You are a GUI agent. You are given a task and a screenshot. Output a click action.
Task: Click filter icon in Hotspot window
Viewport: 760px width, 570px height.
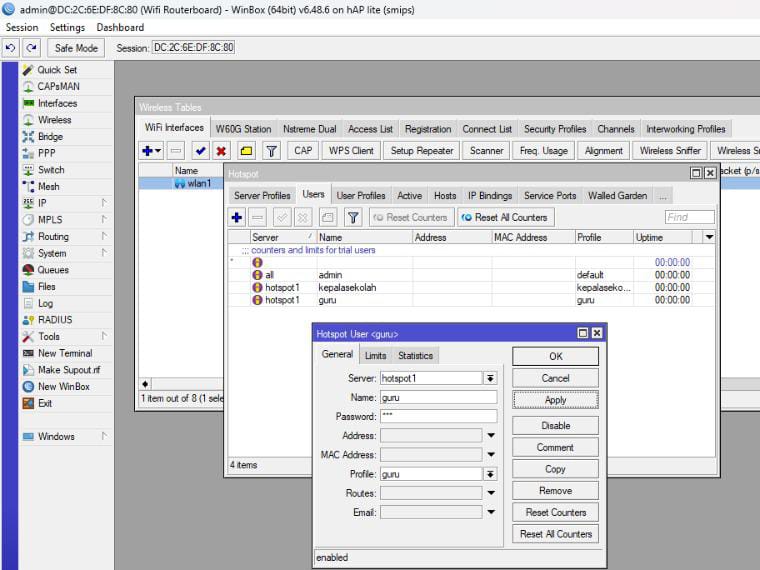pyautogui.click(x=353, y=218)
